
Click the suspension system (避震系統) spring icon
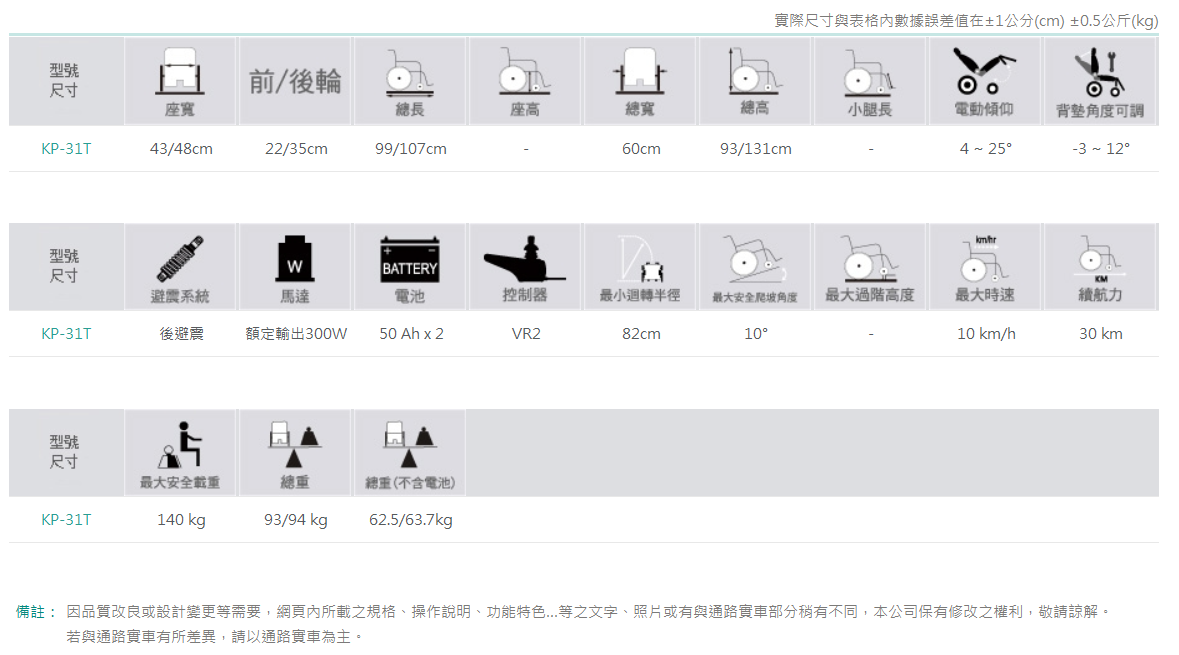(x=180, y=258)
